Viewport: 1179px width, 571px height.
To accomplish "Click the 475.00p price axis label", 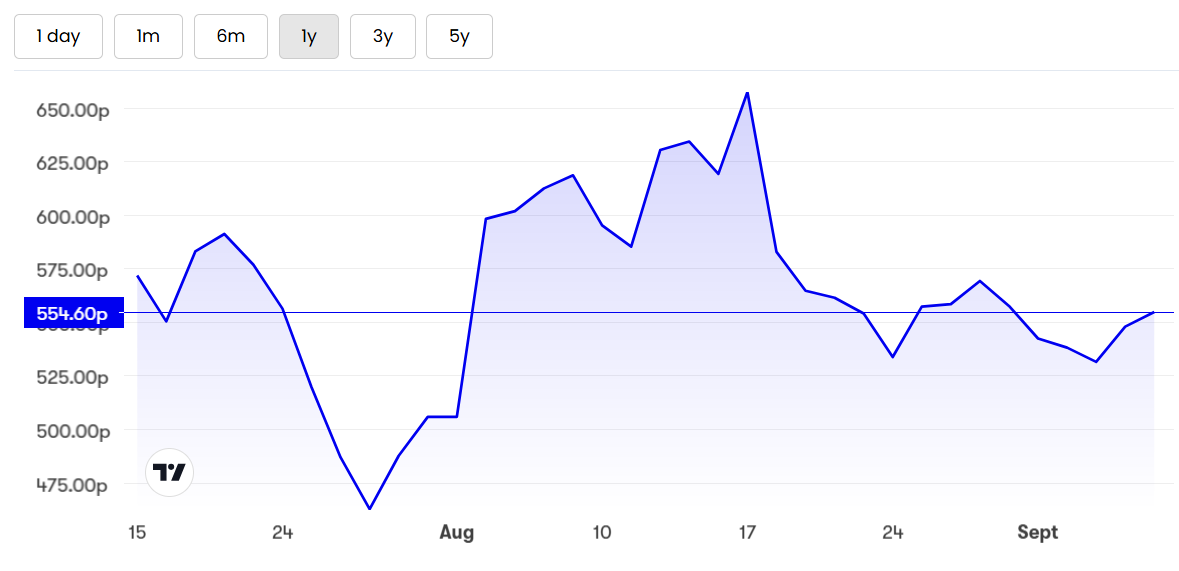I will pos(73,485).
